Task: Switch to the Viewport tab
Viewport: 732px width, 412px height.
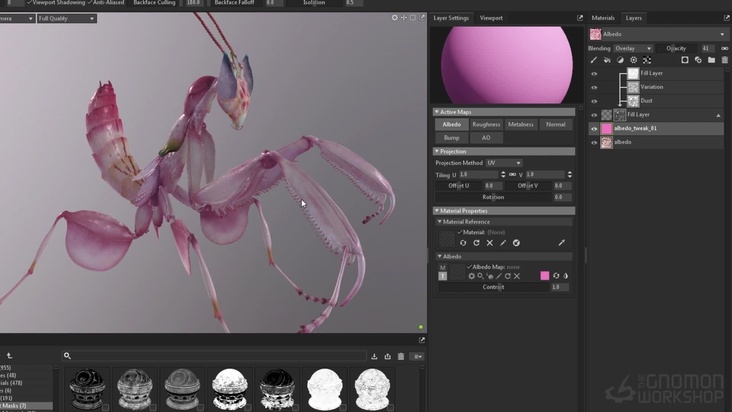Action: pos(491,18)
